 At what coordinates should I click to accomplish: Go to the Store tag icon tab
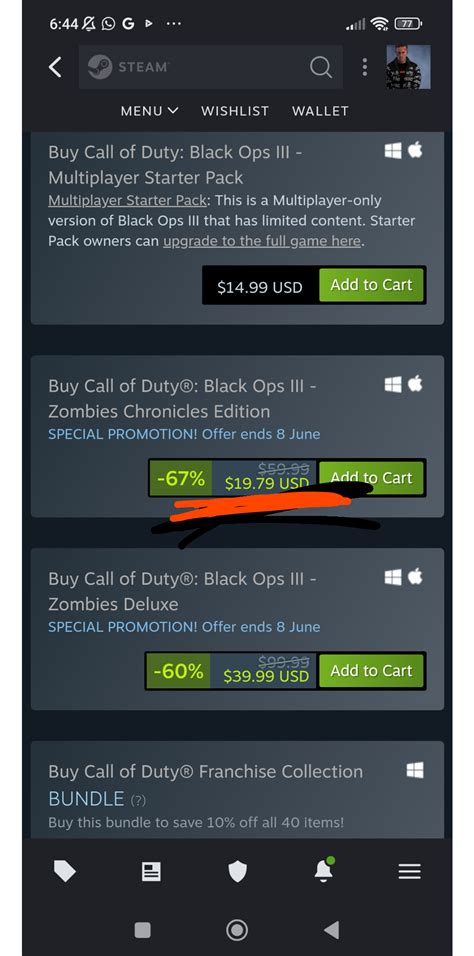pos(65,872)
